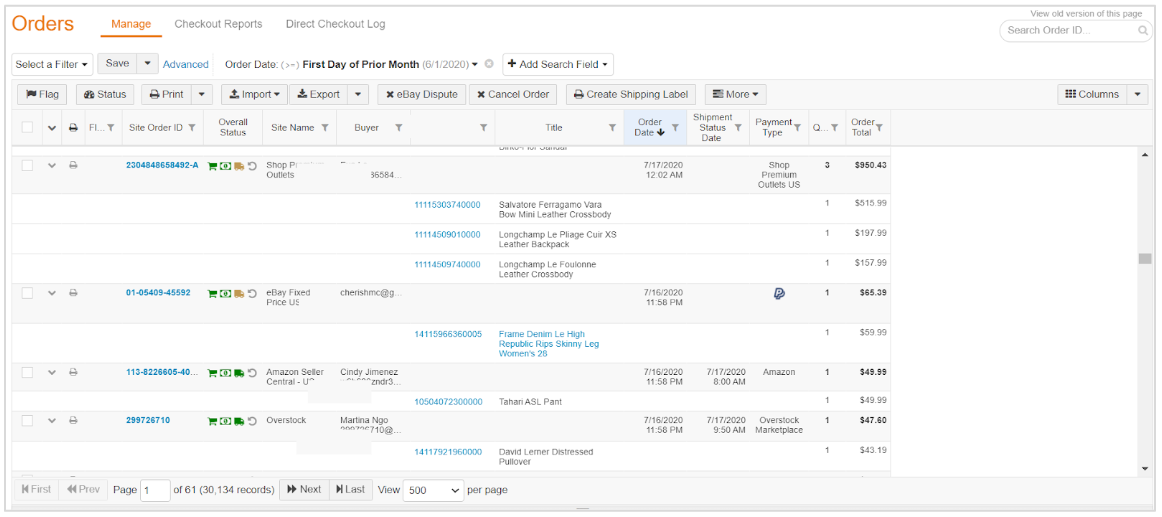Check the box for order 01-05409-45592

point(27,293)
